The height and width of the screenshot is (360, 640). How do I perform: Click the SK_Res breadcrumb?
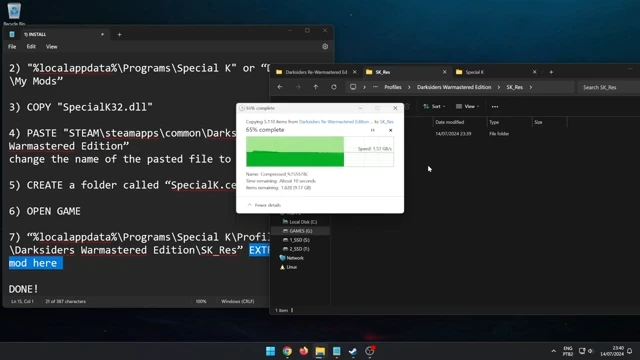[515, 87]
